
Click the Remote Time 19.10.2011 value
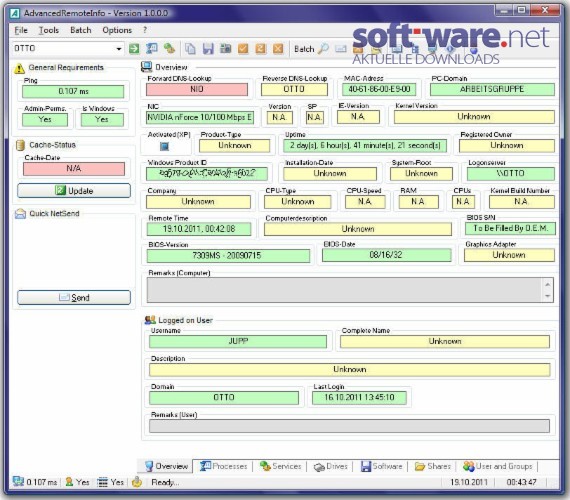199,229
